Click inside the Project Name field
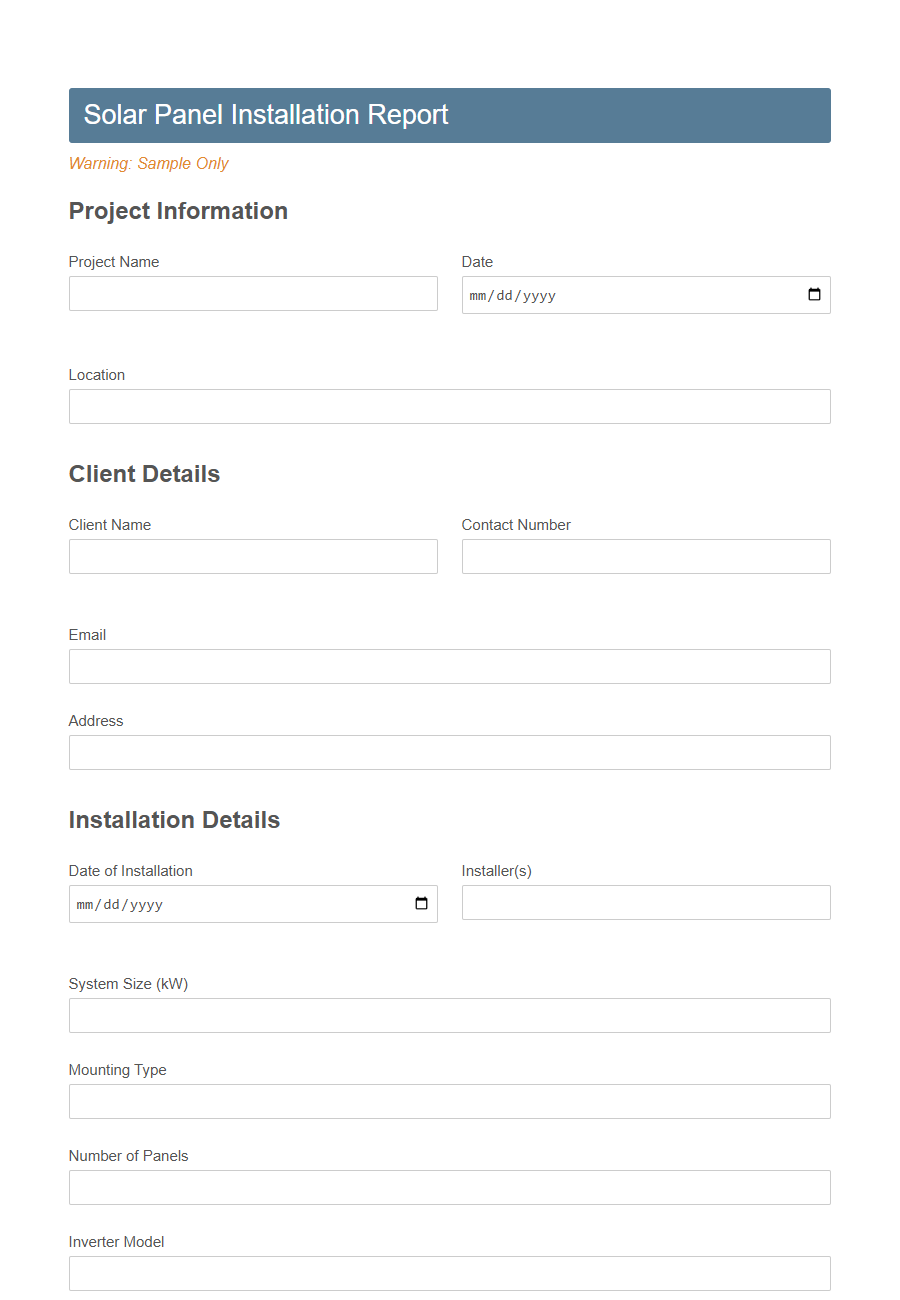The height and width of the screenshot is (1300, 900). click(x=250, y=293)
